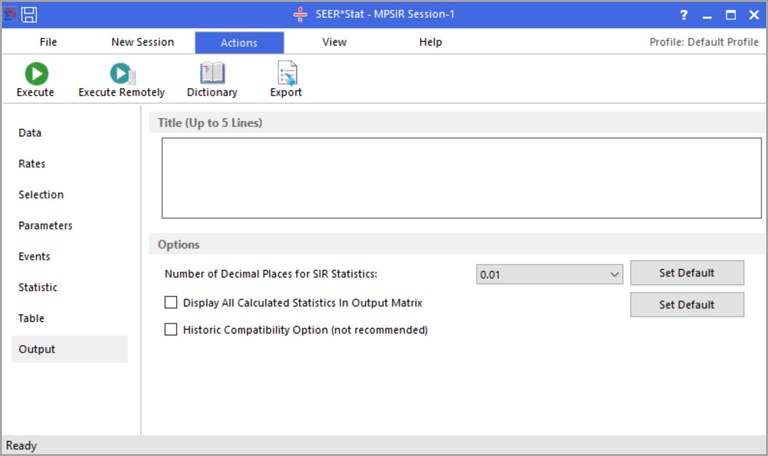This screenshot has width=768, height=456.
Task: Select the Parameters sidebar tab
Action: pos(45,226)
